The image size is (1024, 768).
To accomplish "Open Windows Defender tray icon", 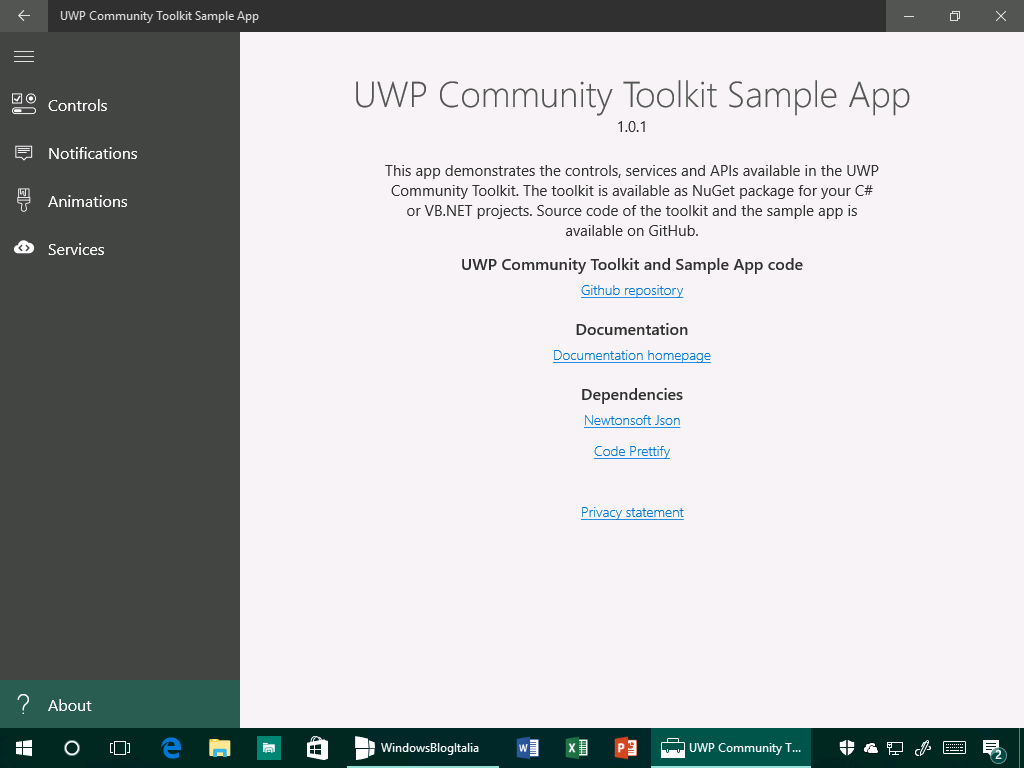I will (846, 748).
